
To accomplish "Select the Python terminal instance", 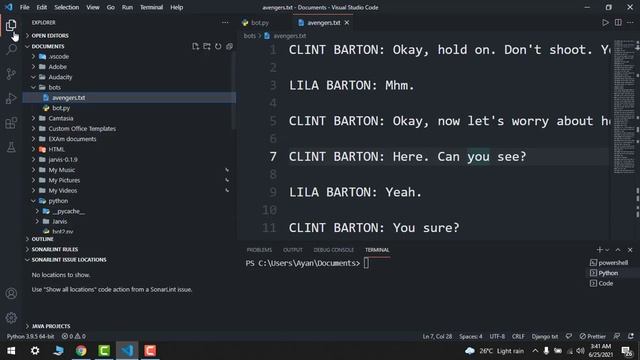I will pyautogui.click(x=609, y=273).
